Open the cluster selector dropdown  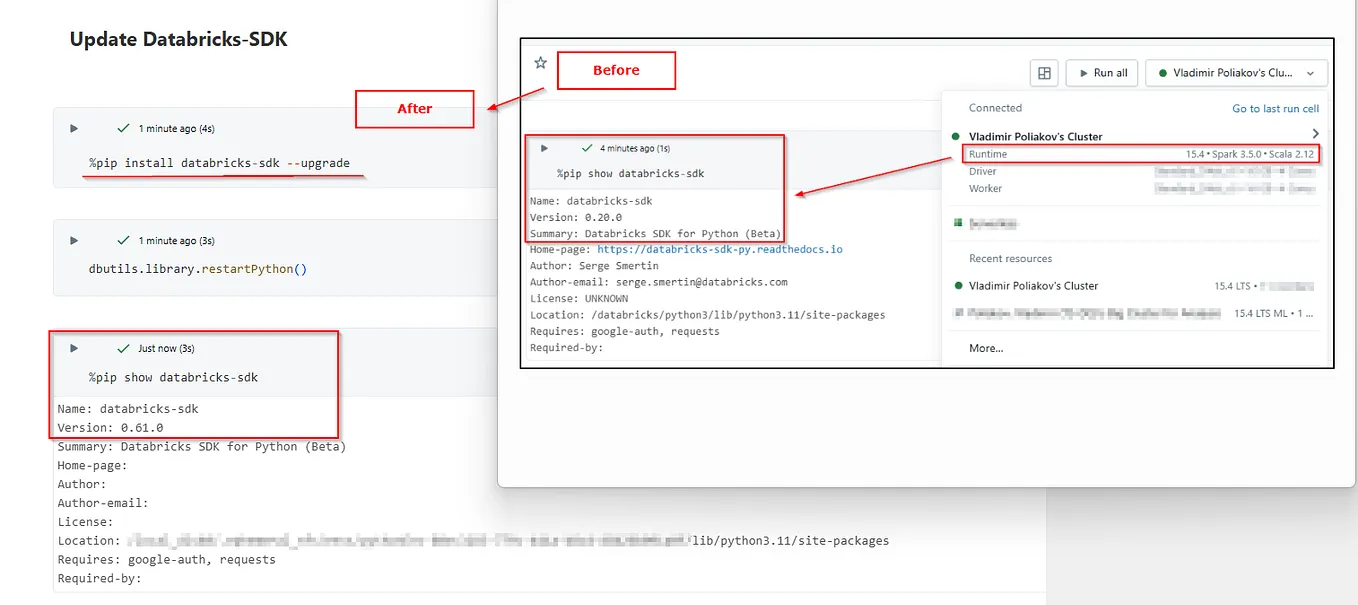point(1237,72)
